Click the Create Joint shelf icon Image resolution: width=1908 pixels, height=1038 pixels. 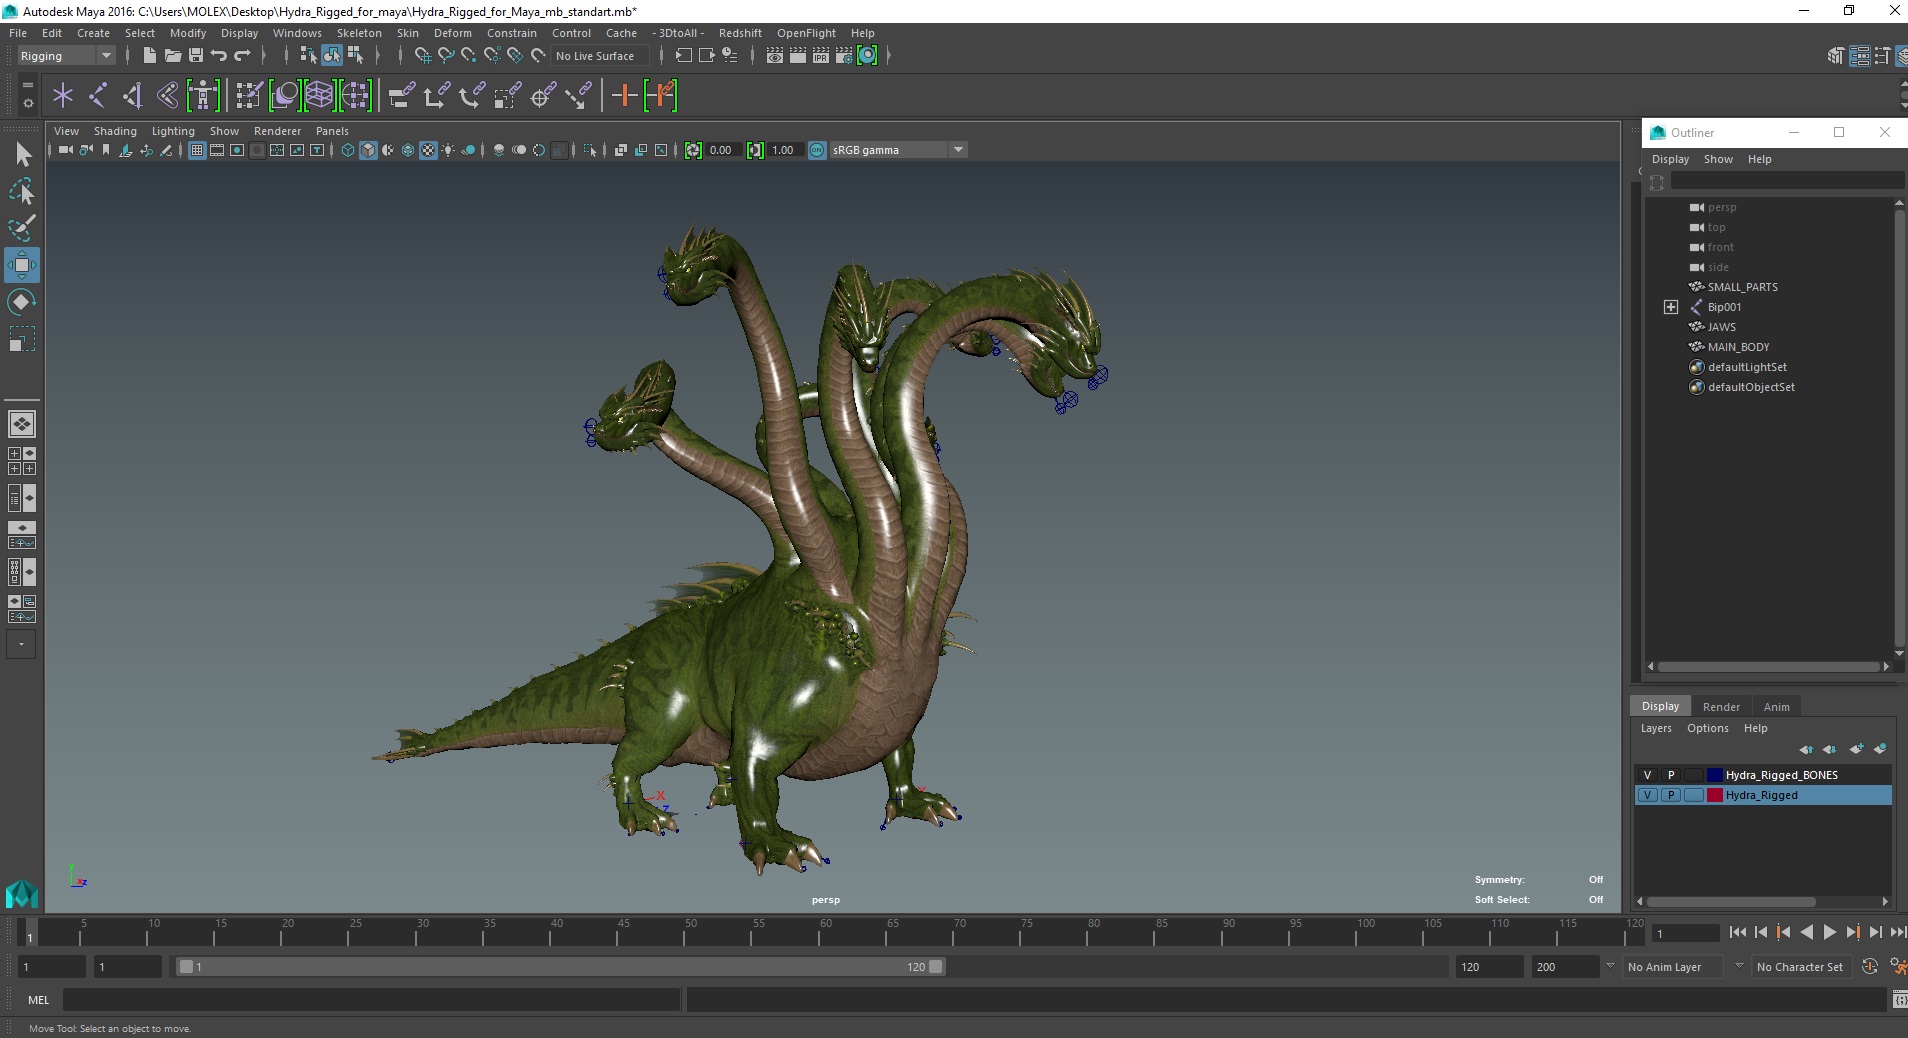pyautogui.click(x=98, y=96)
